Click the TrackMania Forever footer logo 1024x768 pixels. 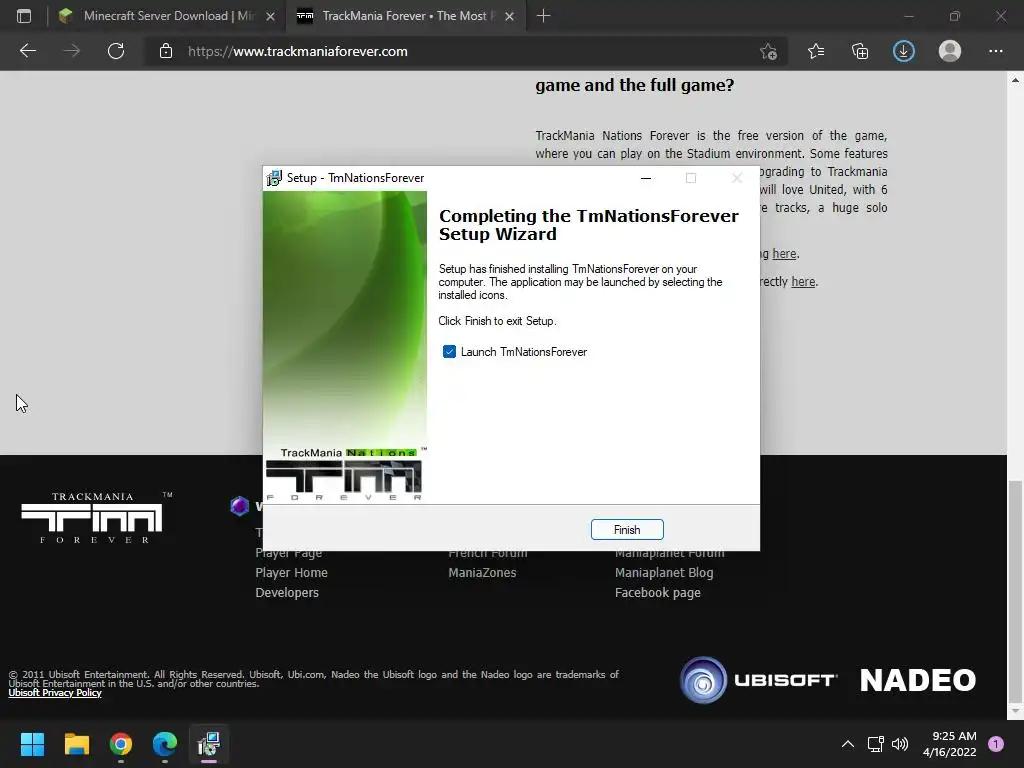tap(95, 518)
